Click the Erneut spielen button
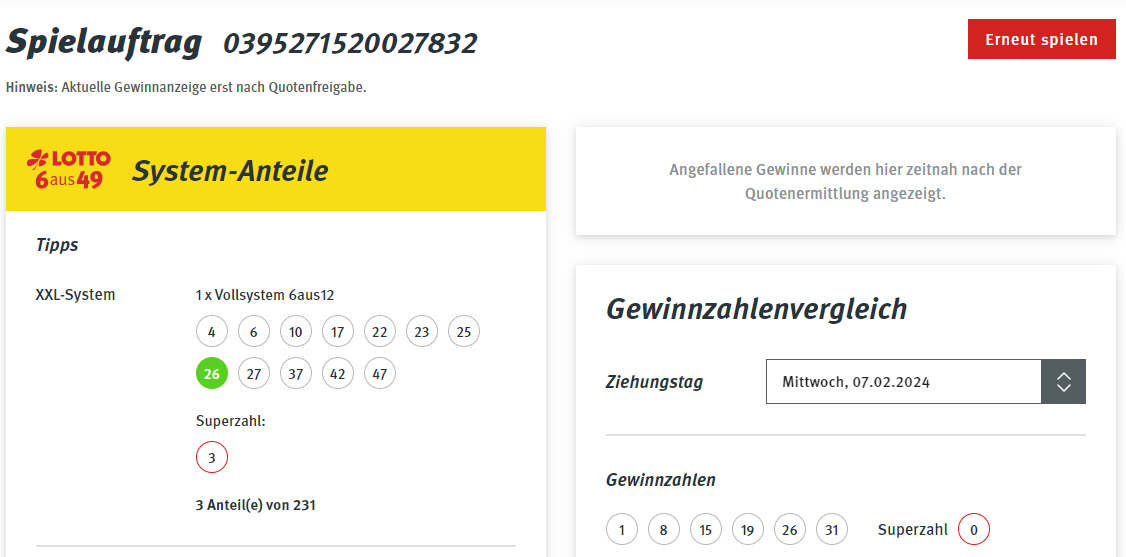1126x557 pixels. click(x=1041, y=39)
